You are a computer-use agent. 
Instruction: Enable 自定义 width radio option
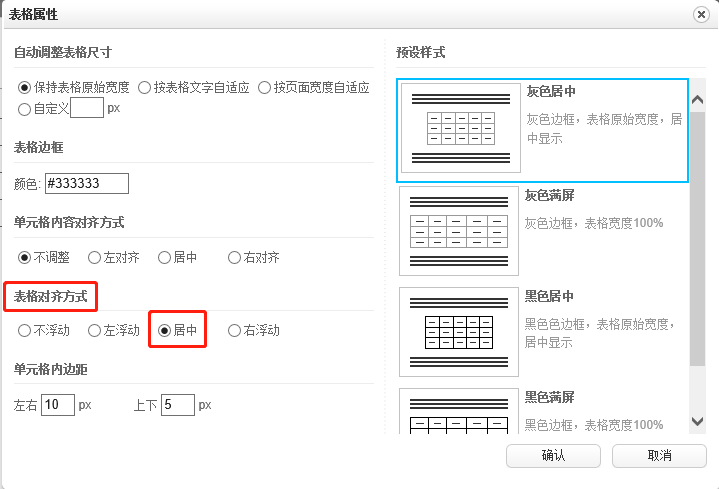tap(25, 108)
